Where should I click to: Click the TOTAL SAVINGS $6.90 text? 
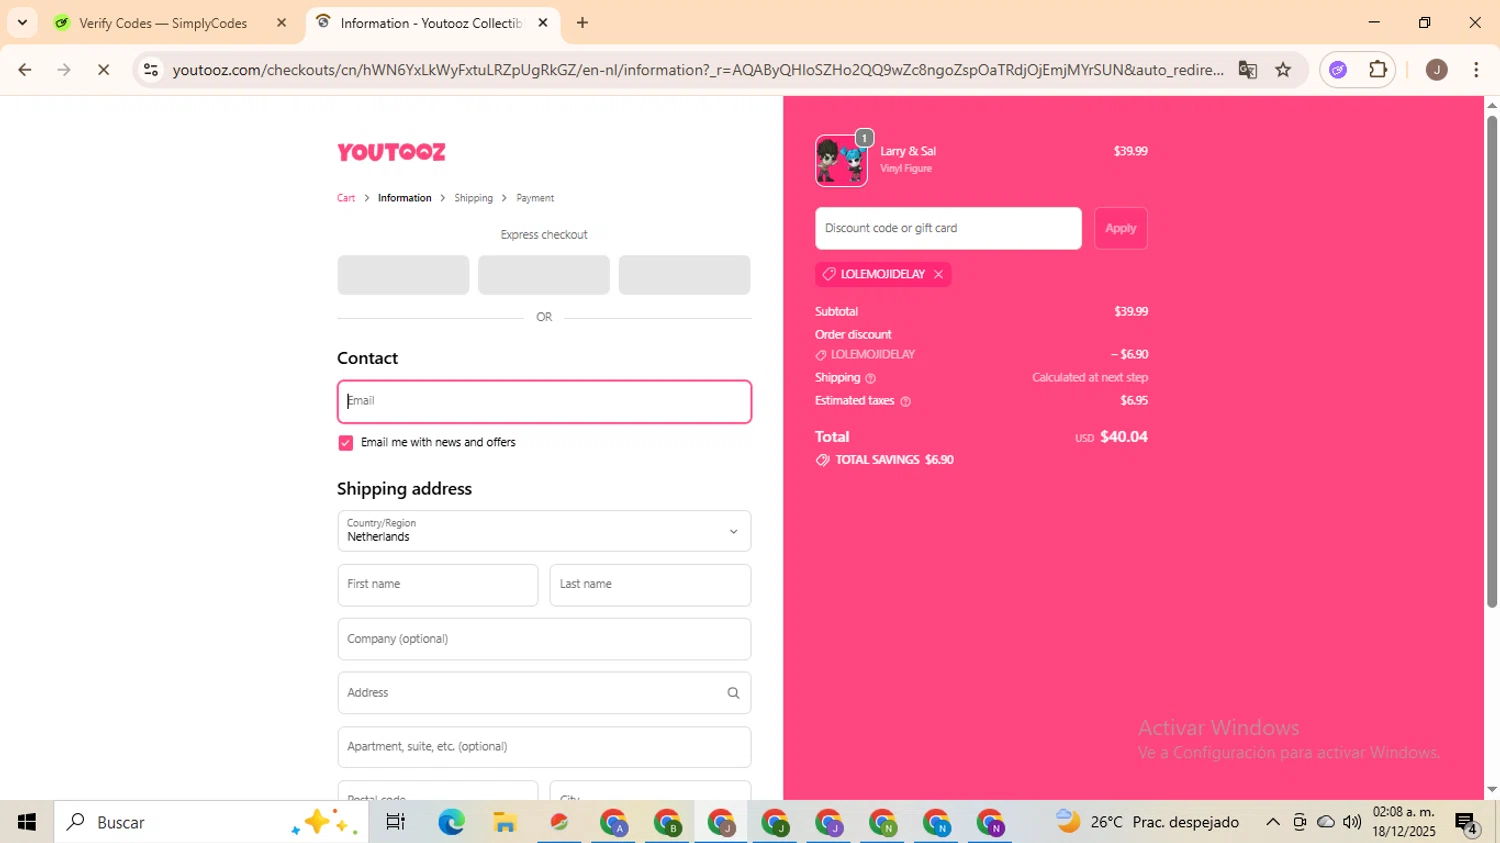[x=894, y=460]
